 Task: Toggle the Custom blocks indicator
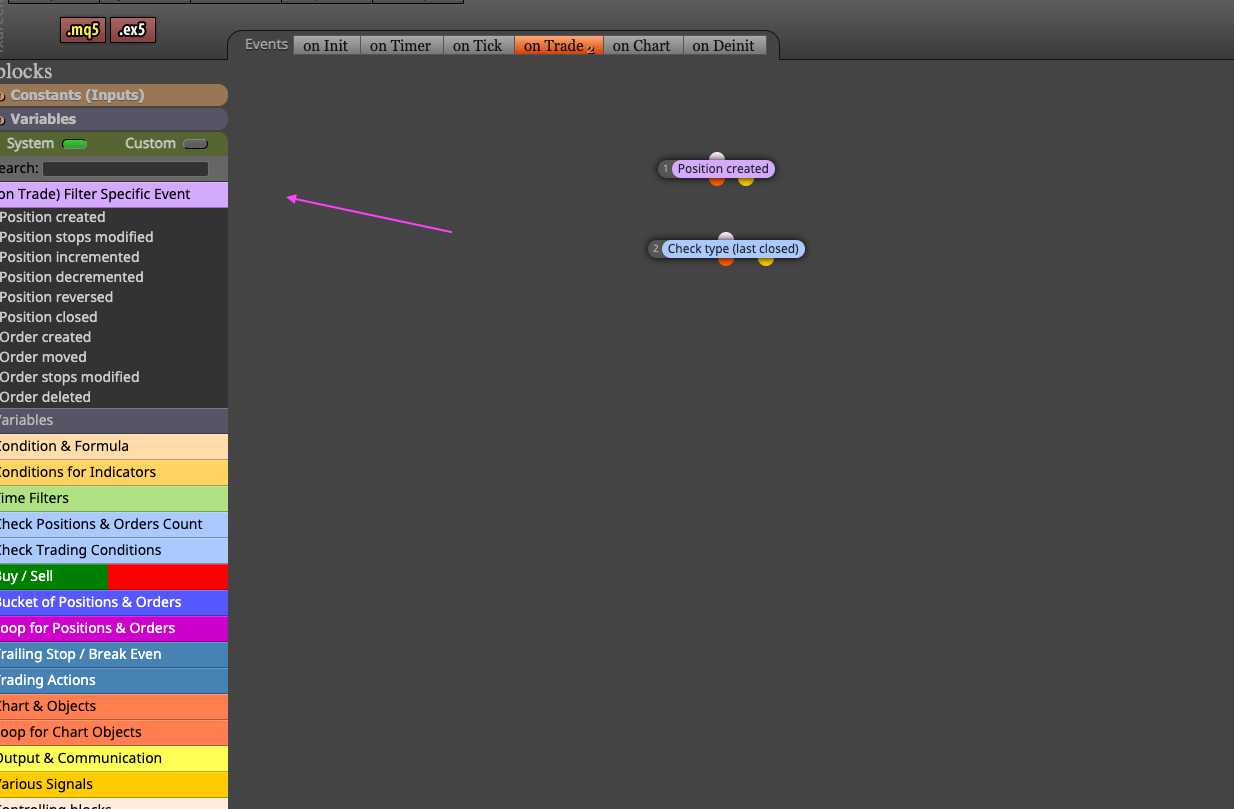pos(195,144)
